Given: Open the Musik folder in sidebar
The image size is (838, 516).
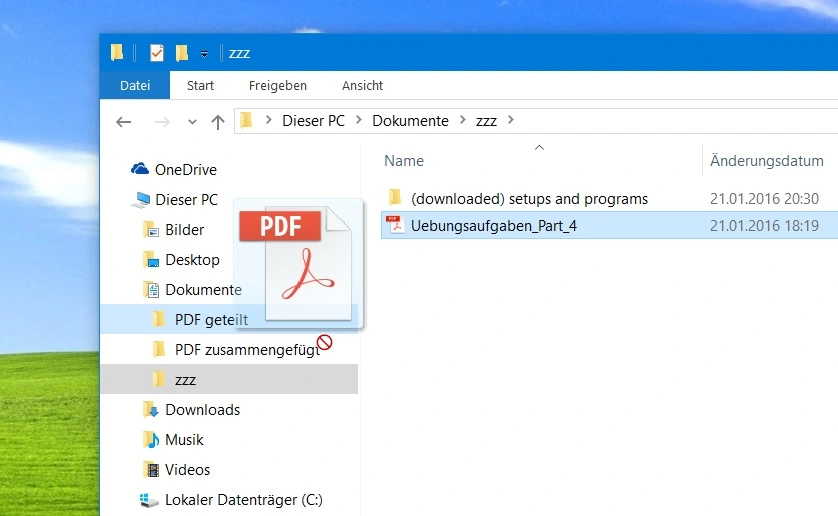Looking at the screenshot, I should tap(184, 440).
